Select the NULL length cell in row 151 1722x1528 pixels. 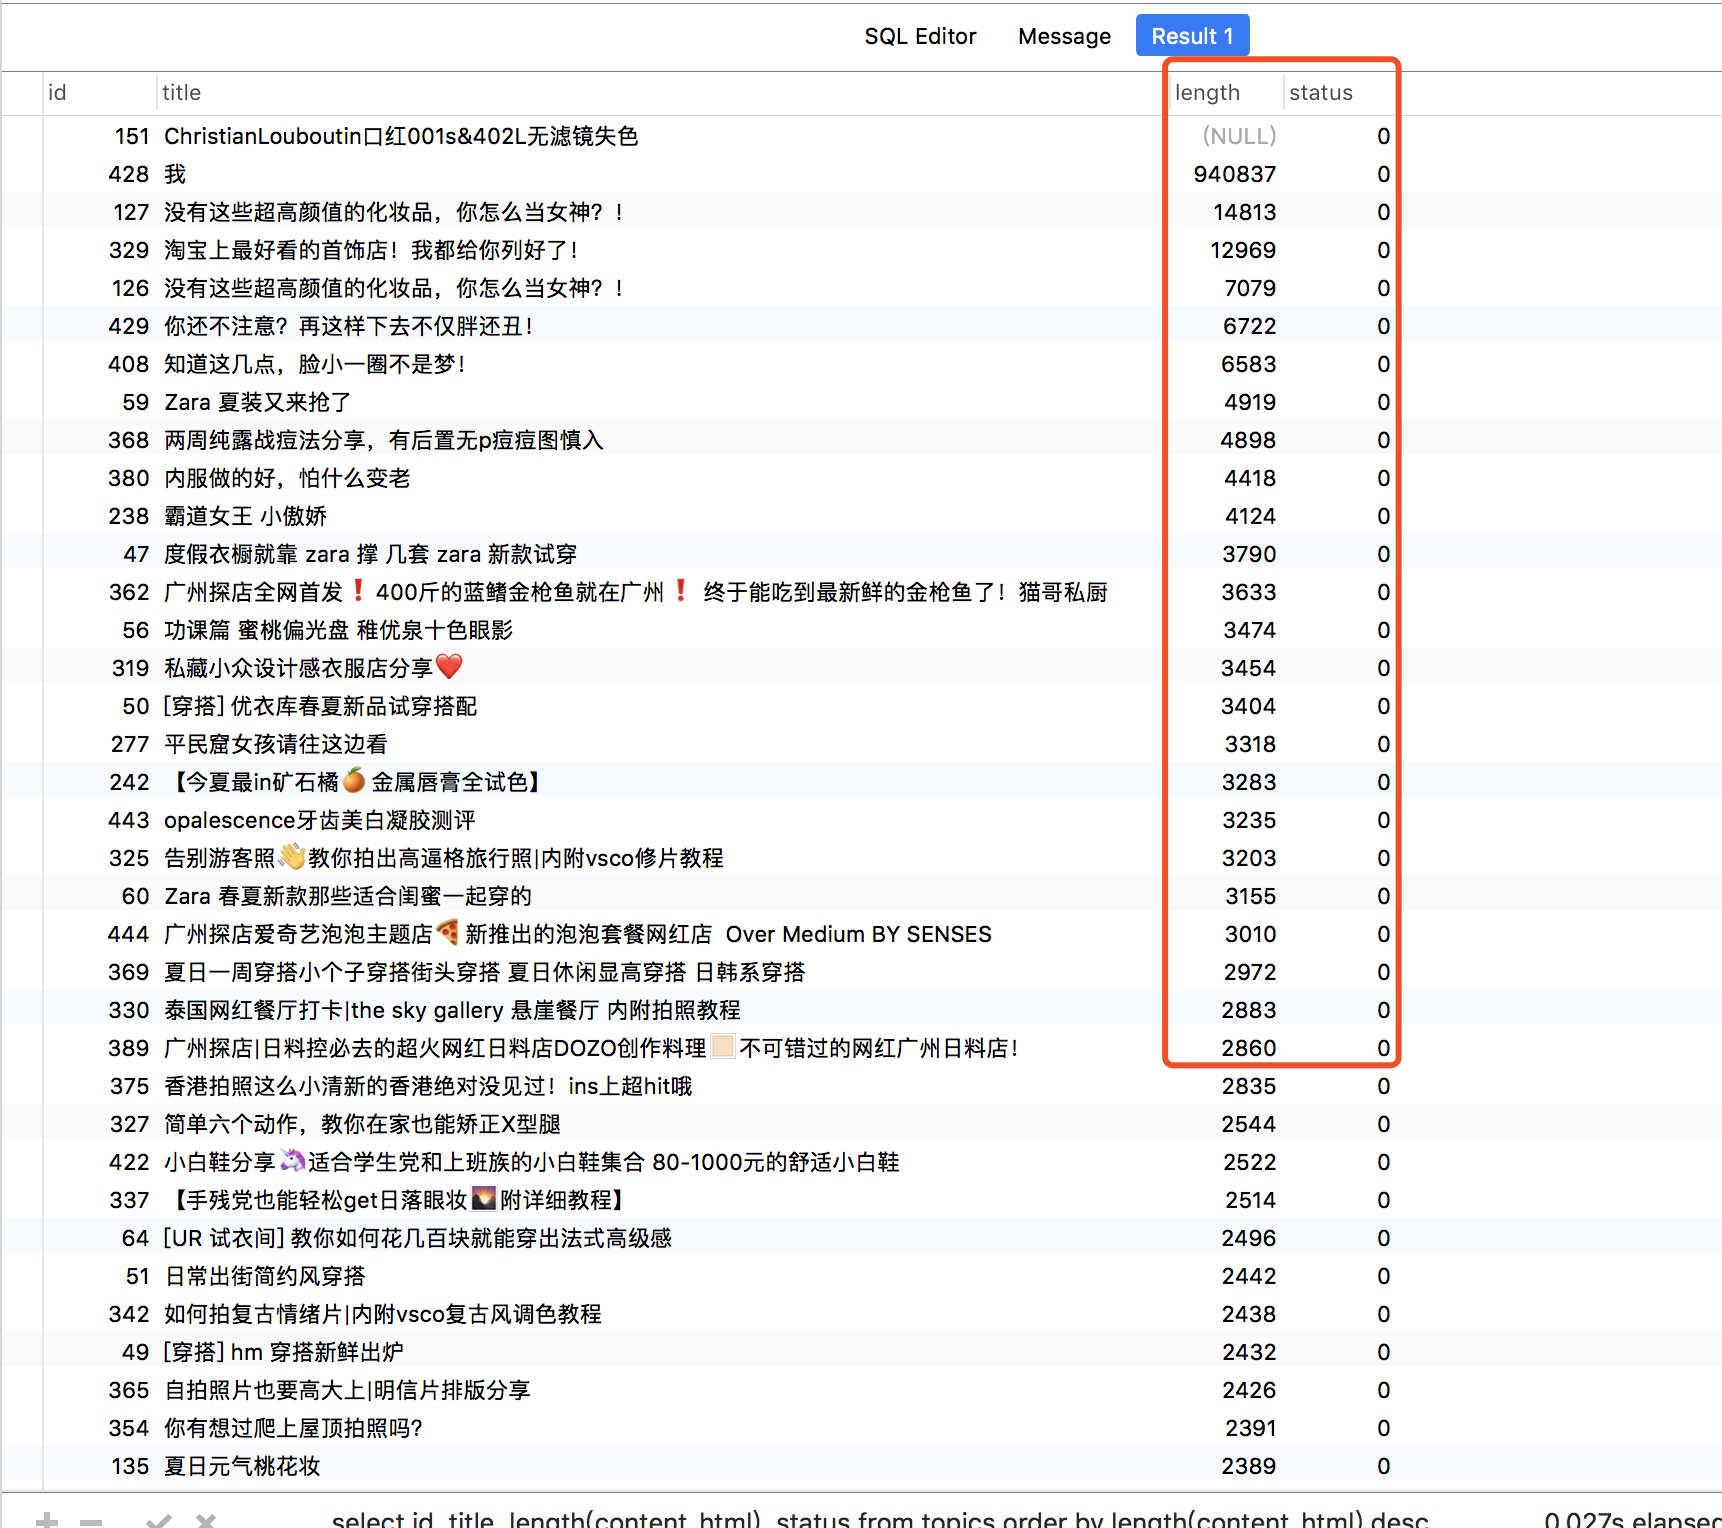pos(1238,136)
